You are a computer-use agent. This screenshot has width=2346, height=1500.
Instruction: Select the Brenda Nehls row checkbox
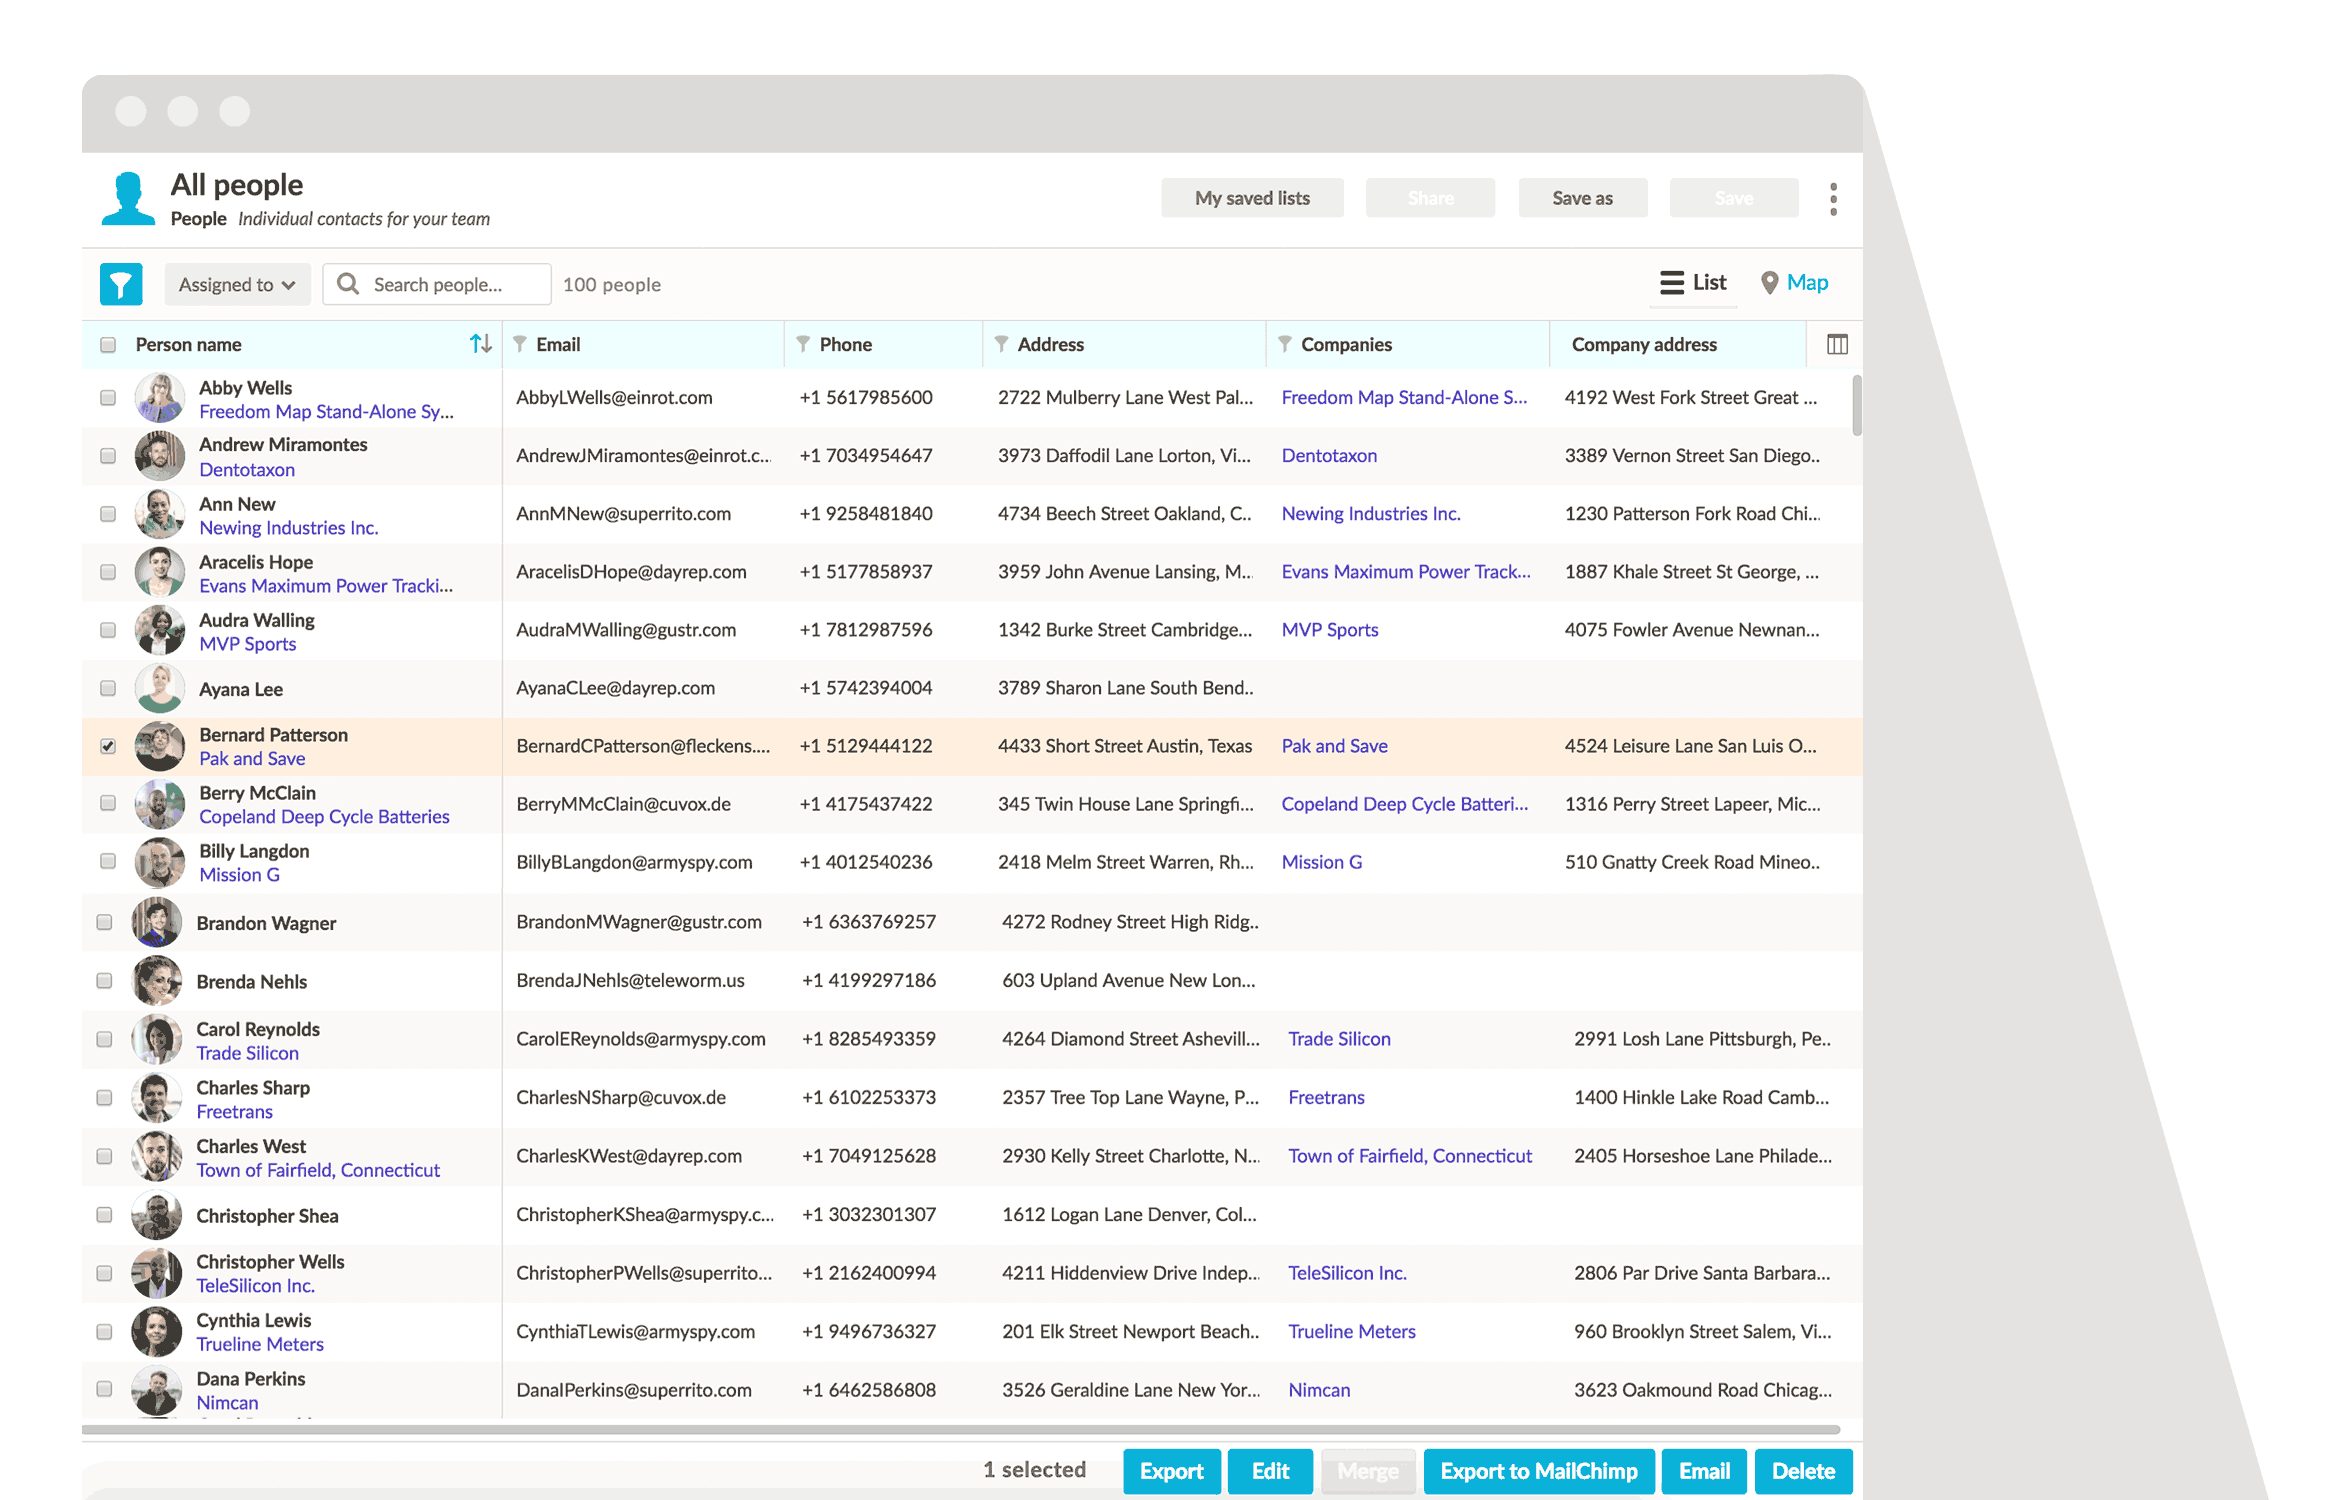(104, 981)
